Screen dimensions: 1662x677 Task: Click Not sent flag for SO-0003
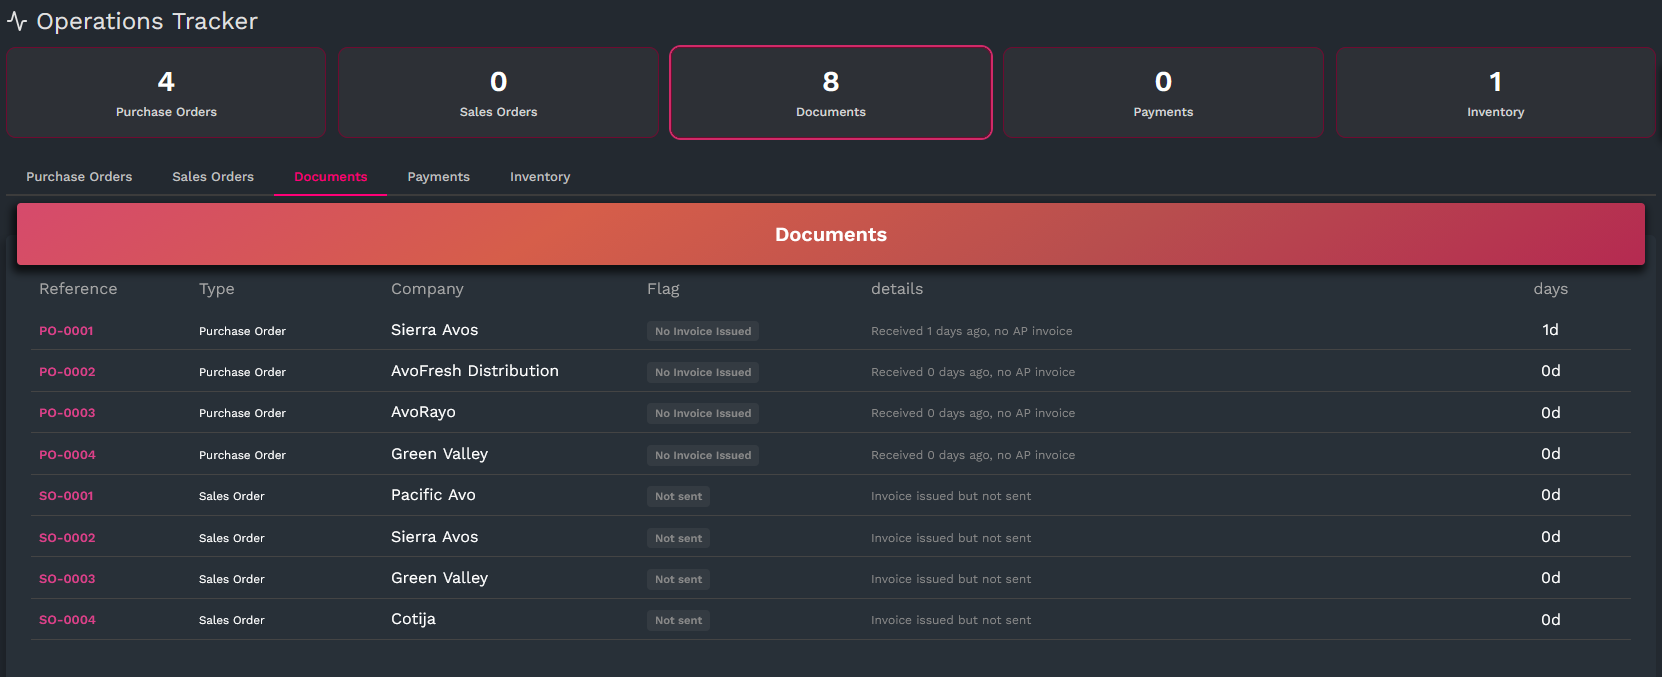click(x=678, y=579)
